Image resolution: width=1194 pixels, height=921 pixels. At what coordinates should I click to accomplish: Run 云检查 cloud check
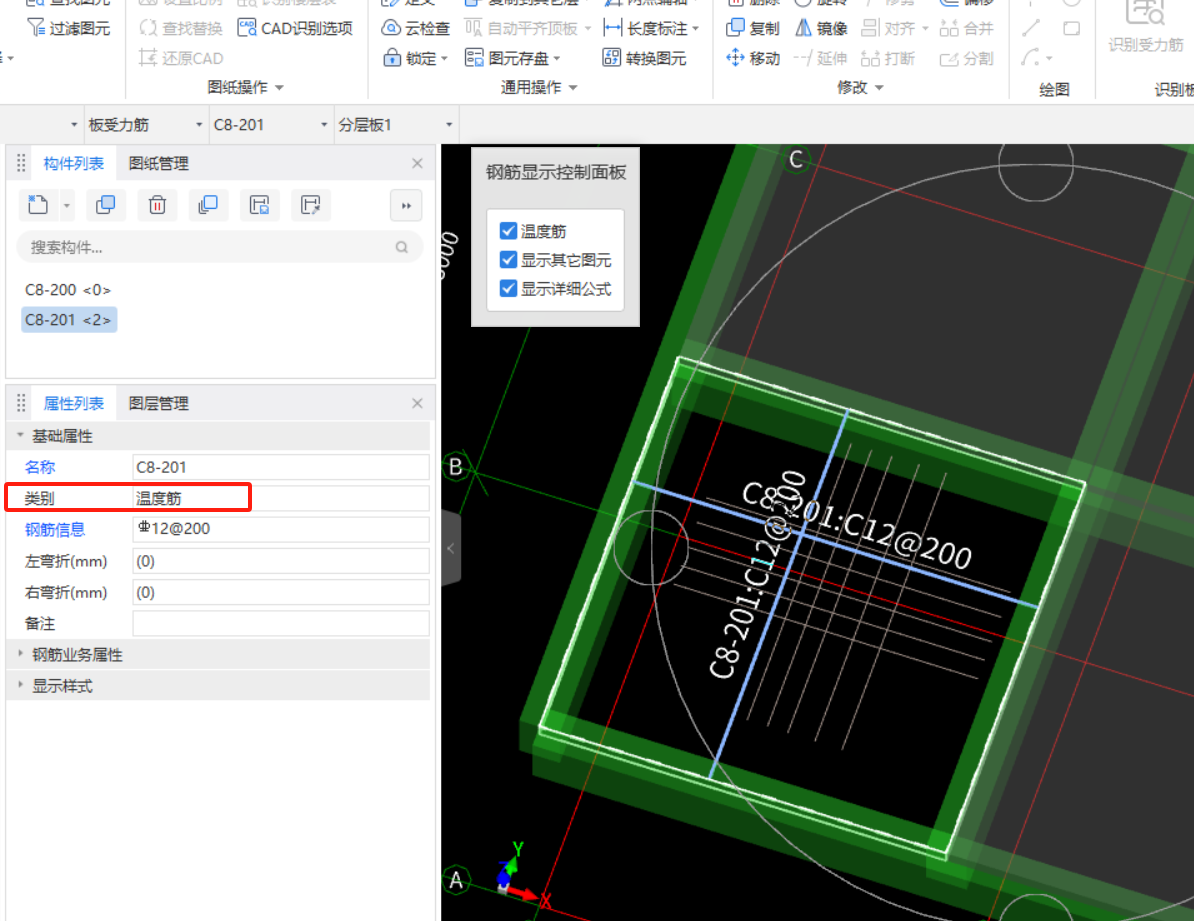[x=416, y=28]
